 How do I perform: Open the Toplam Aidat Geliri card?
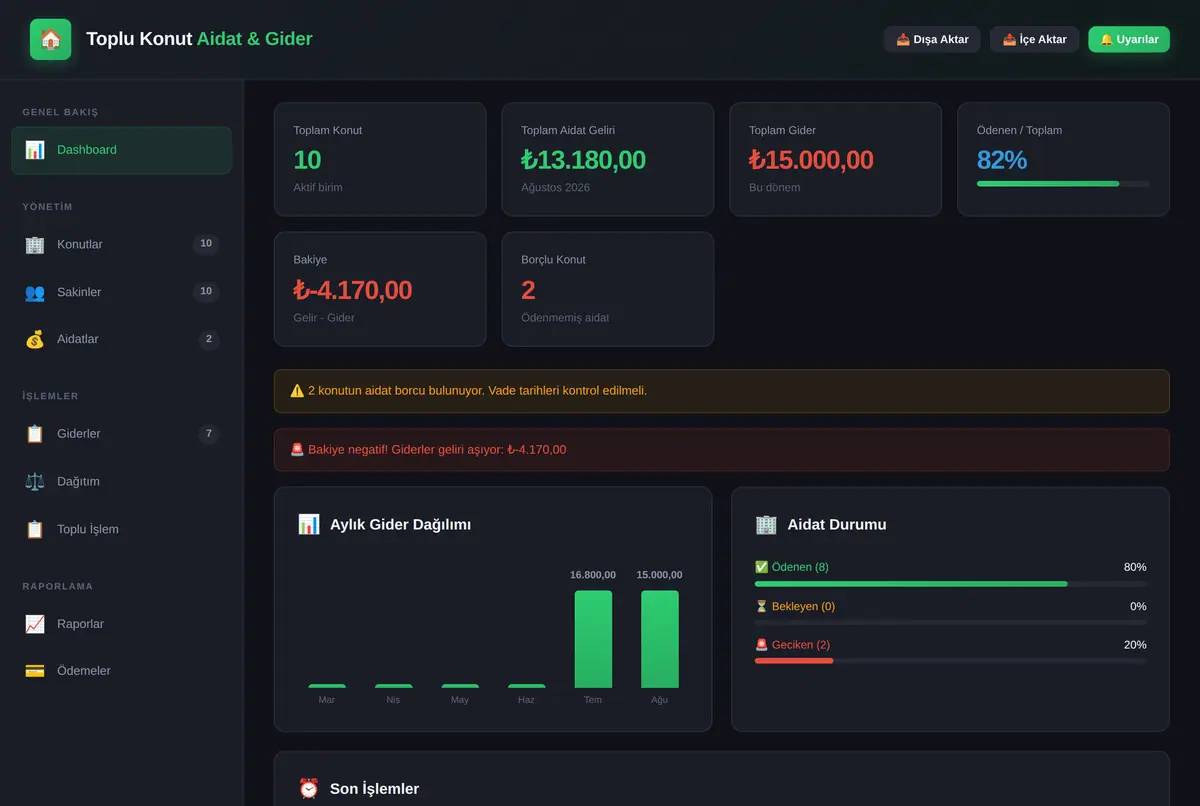(608, 159)
